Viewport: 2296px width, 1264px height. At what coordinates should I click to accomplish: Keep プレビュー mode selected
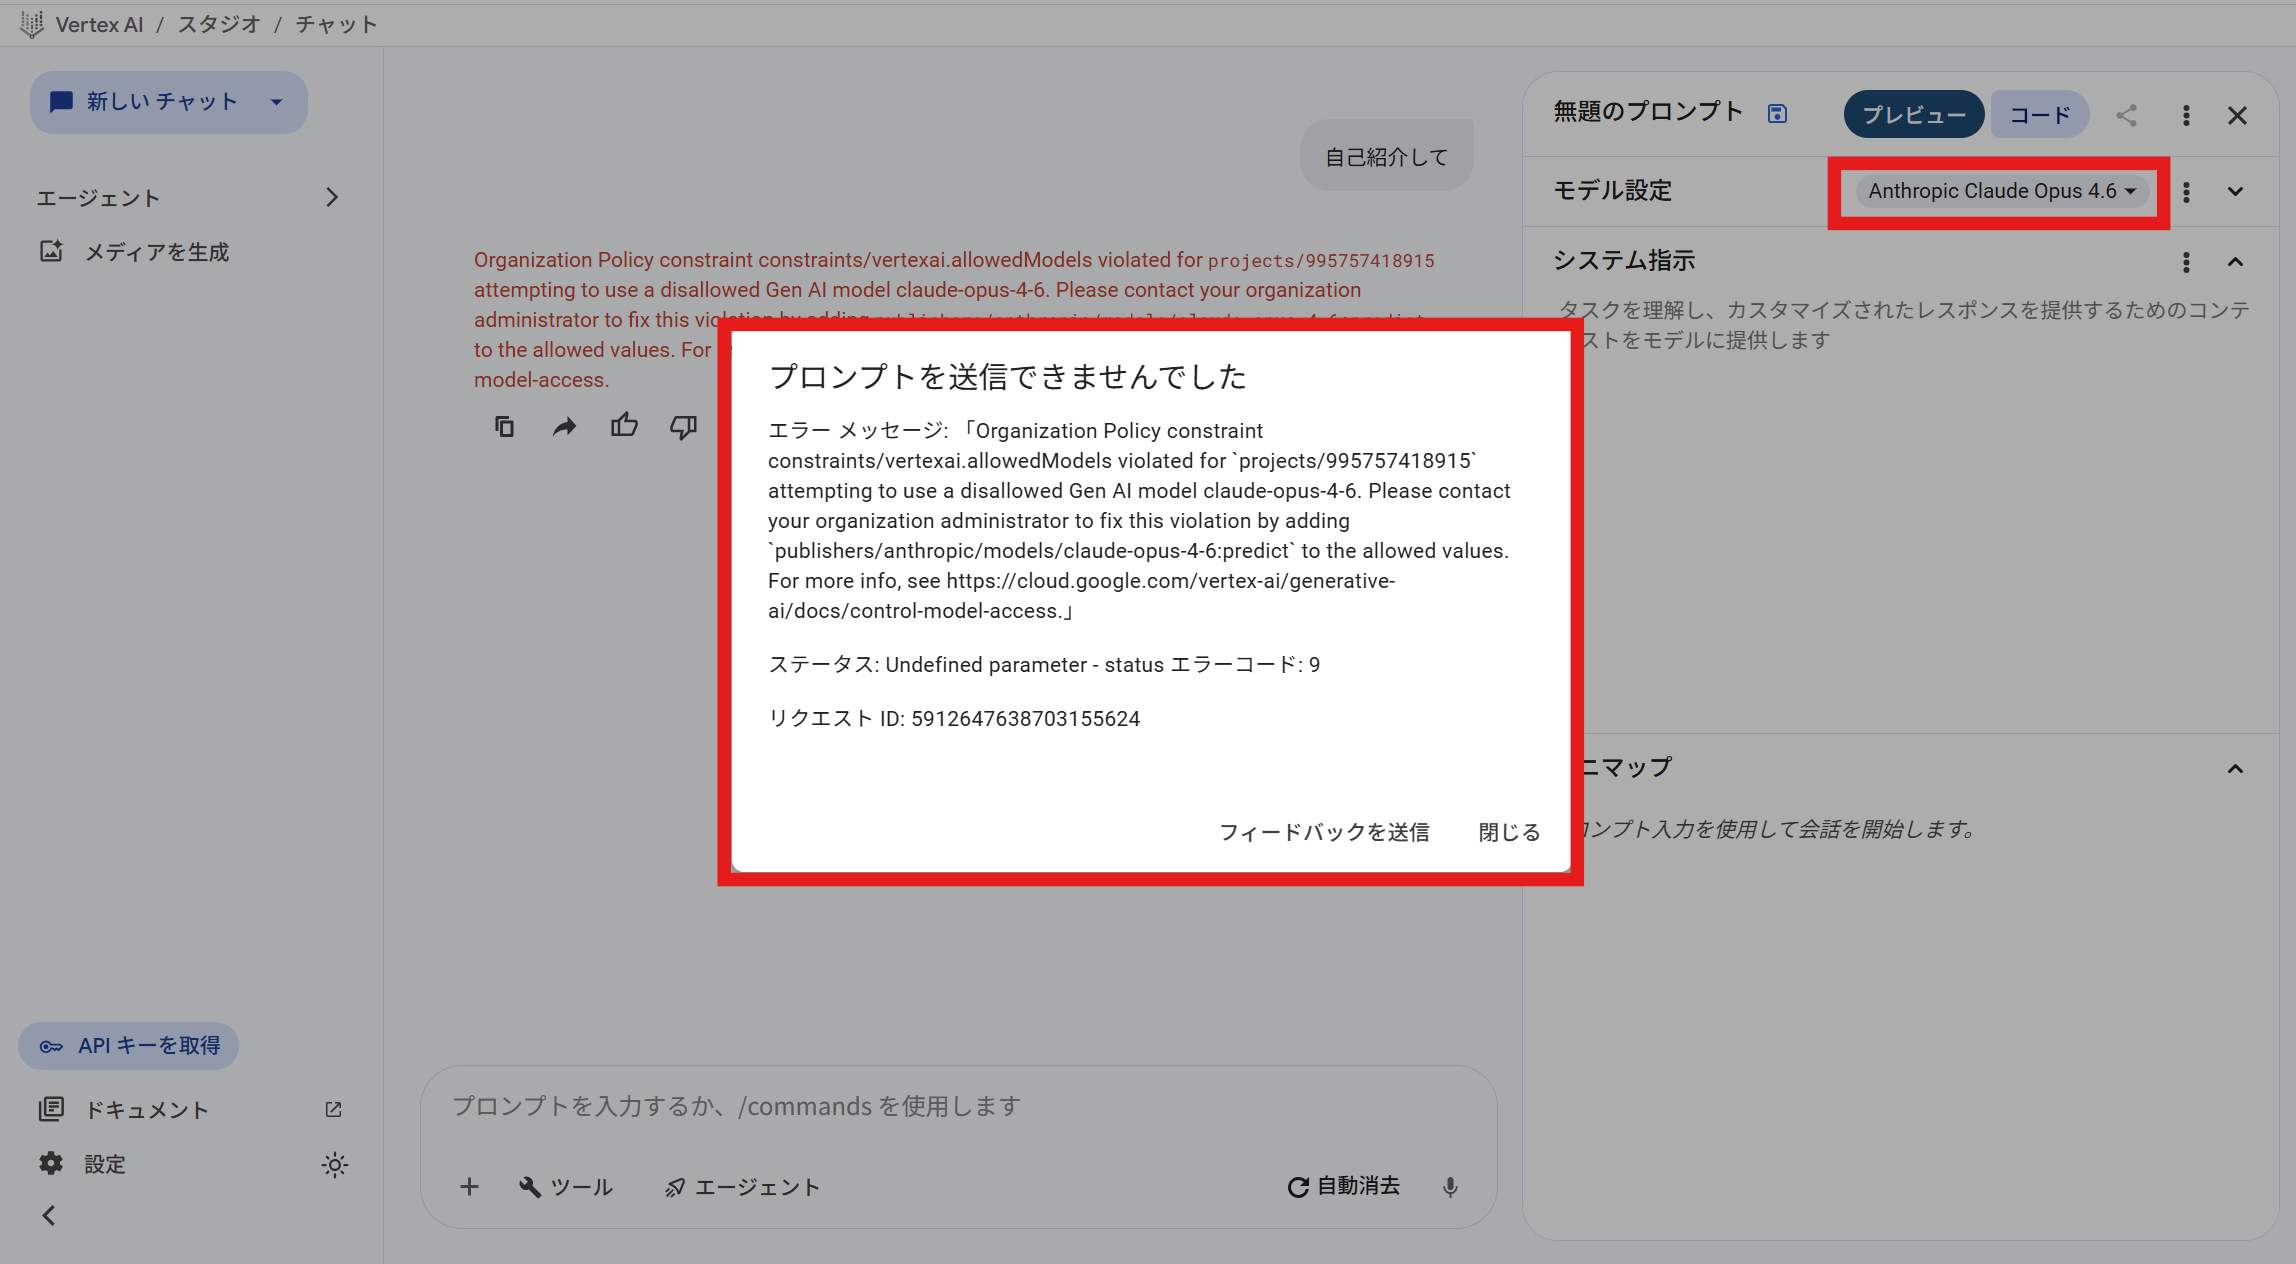pyautogui.click(x=1913, y=113)
